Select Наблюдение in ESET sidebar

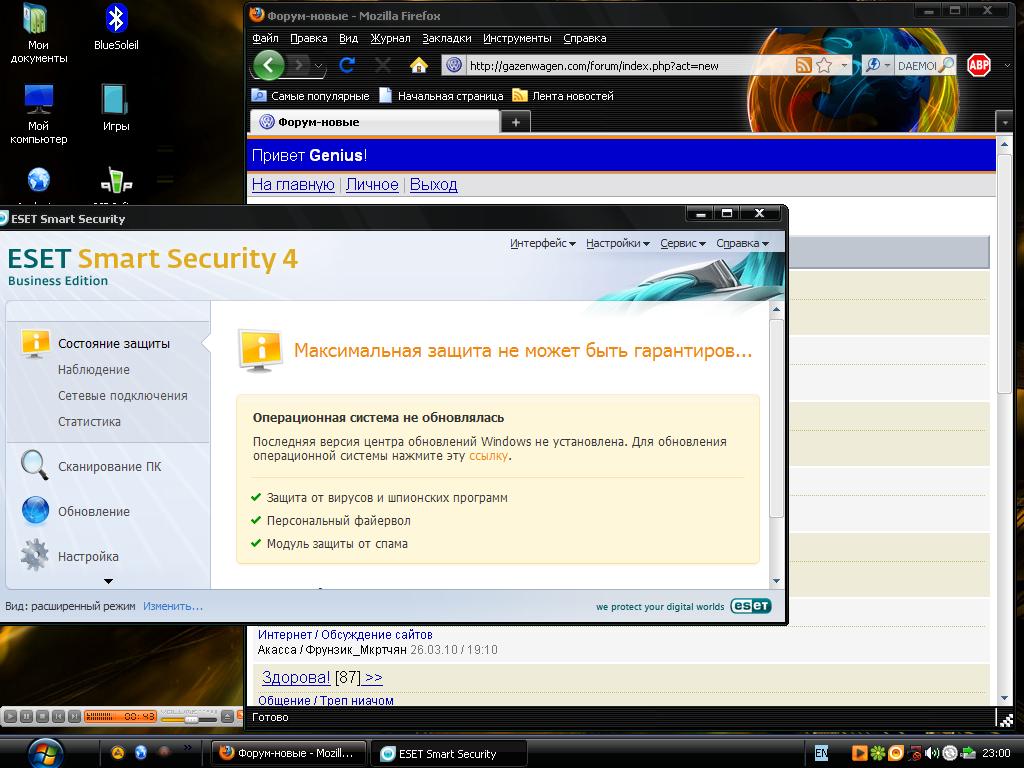click(x=94, y=370)
